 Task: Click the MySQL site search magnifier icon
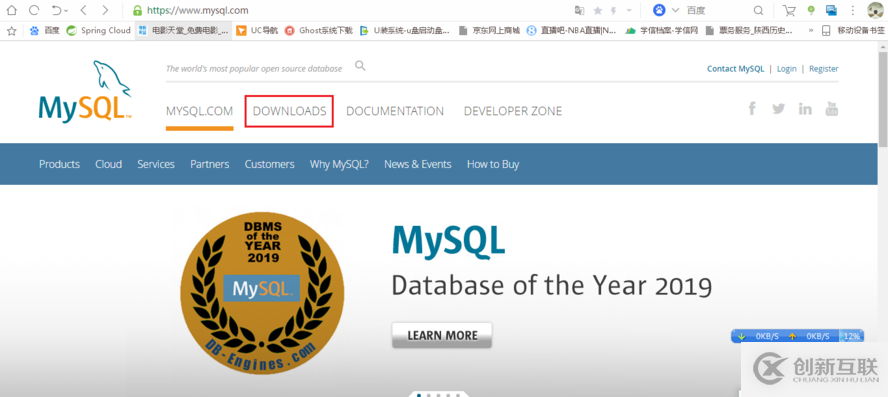[360, 66]
